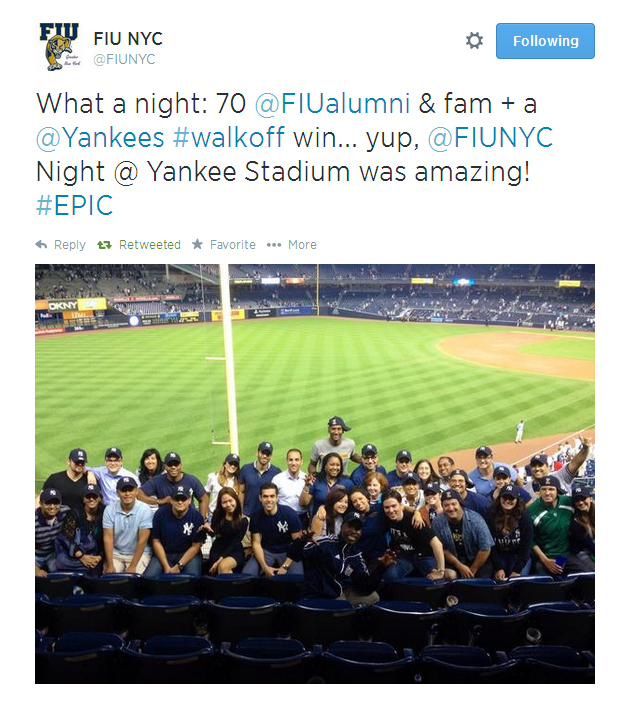Viewport: 628px width, 701px height.
Task: Open the #walkoff hashtag
Action: 229,137
